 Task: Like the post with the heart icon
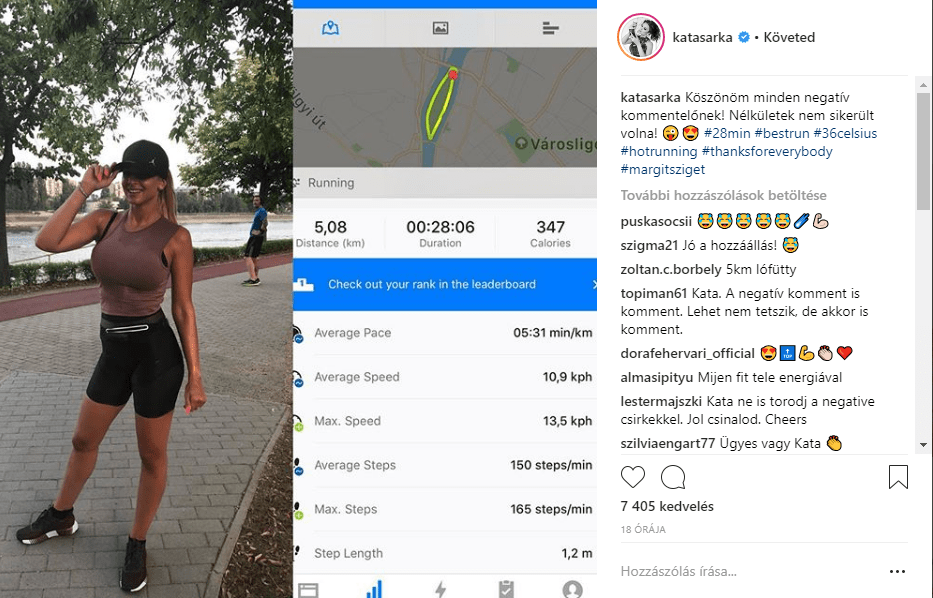click(x=633, y=477)
